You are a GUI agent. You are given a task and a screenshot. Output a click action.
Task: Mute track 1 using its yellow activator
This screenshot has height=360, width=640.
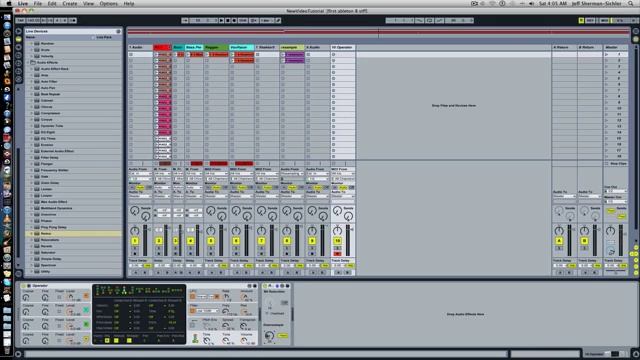click(x=135, y=241)
